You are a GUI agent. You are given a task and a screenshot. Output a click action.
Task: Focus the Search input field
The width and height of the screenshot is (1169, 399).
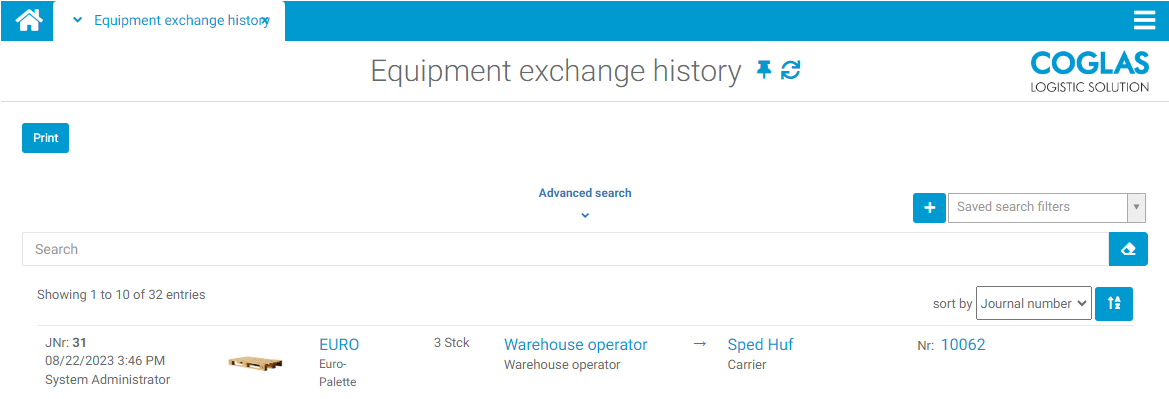click(x=566, y=249)
